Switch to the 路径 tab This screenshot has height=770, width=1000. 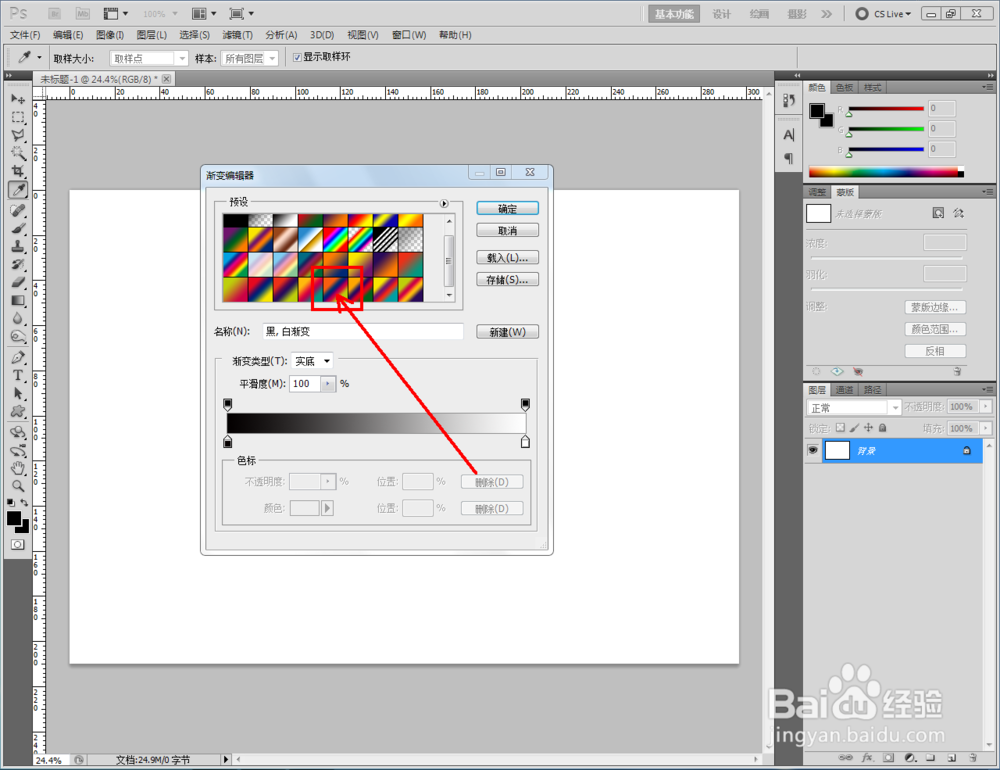[x=872, y=390]
